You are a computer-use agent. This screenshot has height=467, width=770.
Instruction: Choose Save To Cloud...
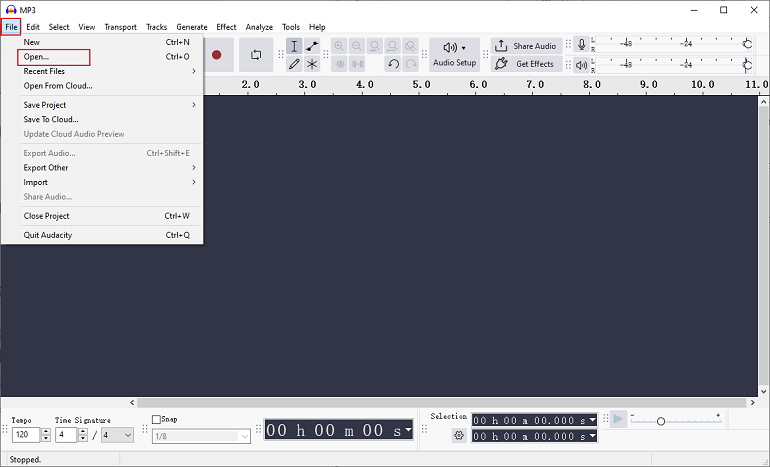click(103, 119)
